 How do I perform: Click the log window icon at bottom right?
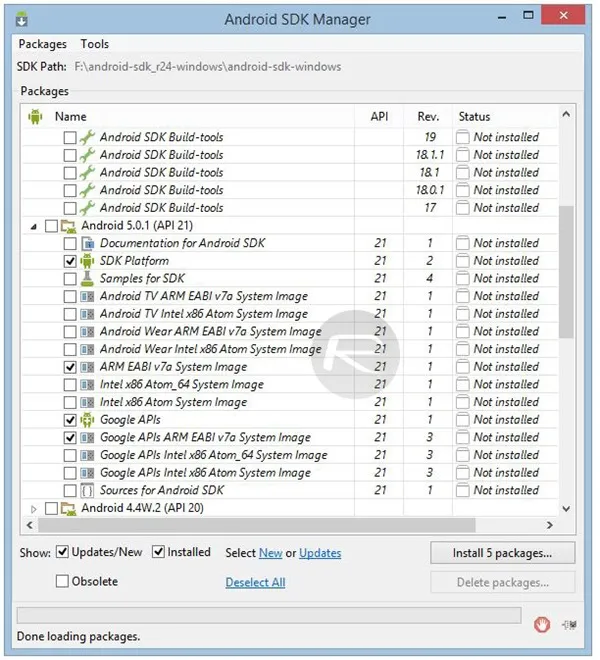tap(569, 624)
